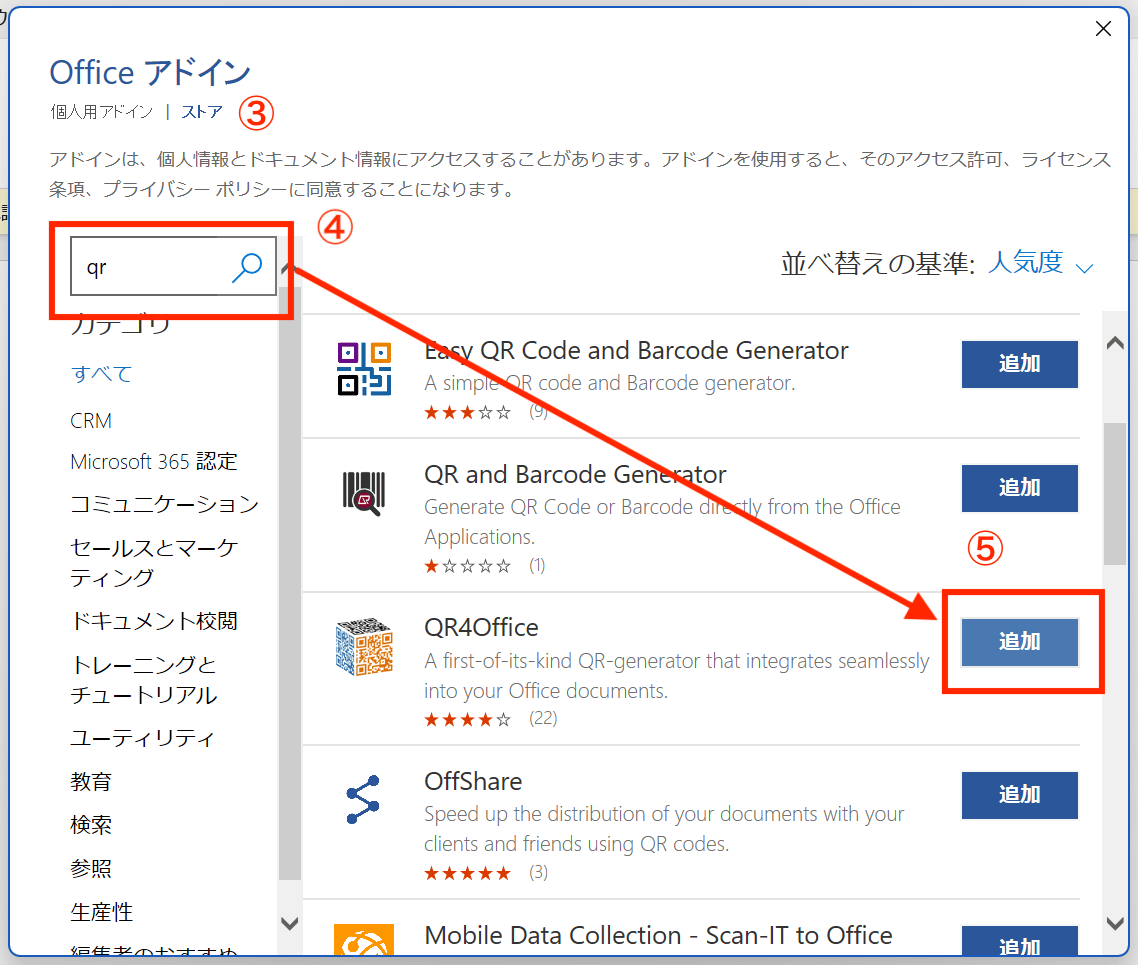1138x965 pixels.
Task: Click the OffShare five-star rating
Action: [467, 872]
